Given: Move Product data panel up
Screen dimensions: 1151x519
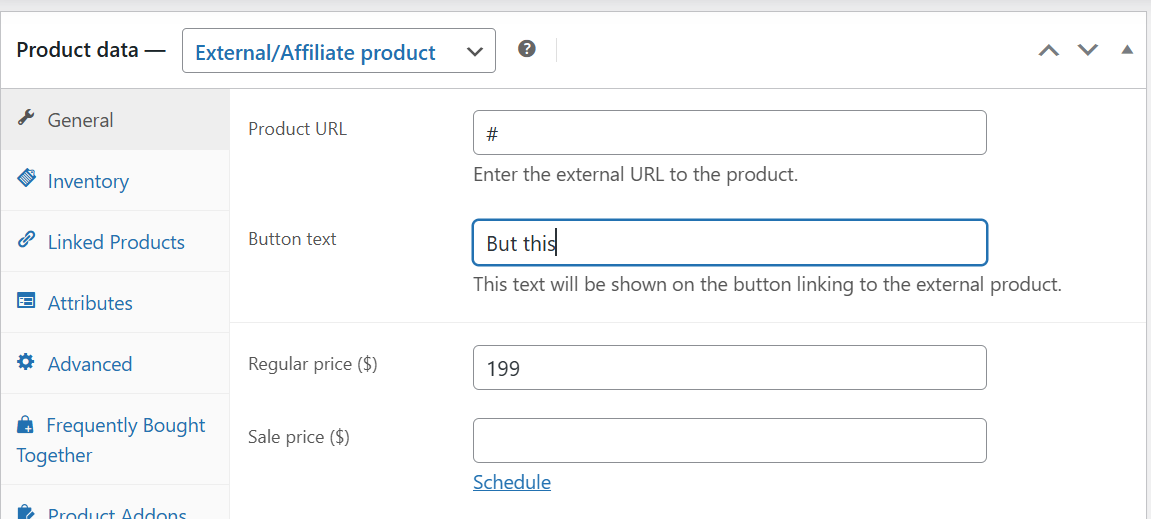Looking at the screenshot, I should click(x=1049, y=51).
